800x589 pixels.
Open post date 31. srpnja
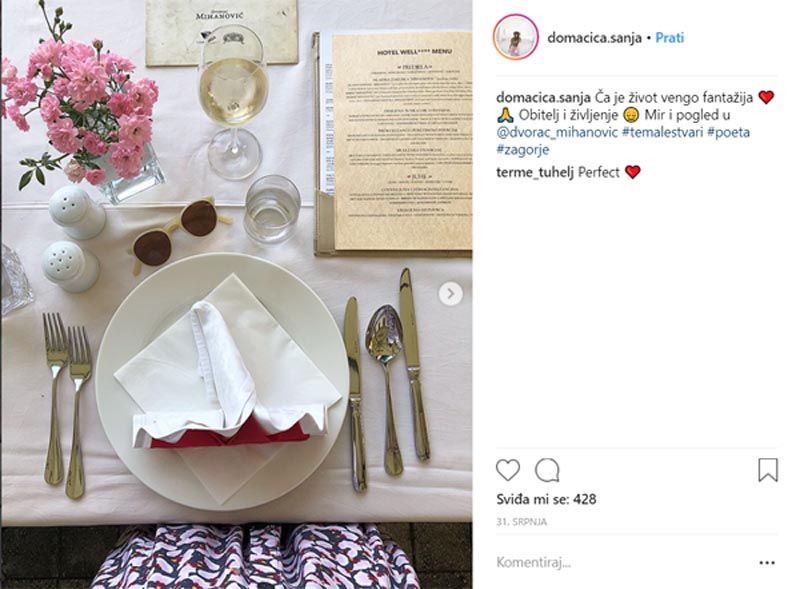(521, 522)
